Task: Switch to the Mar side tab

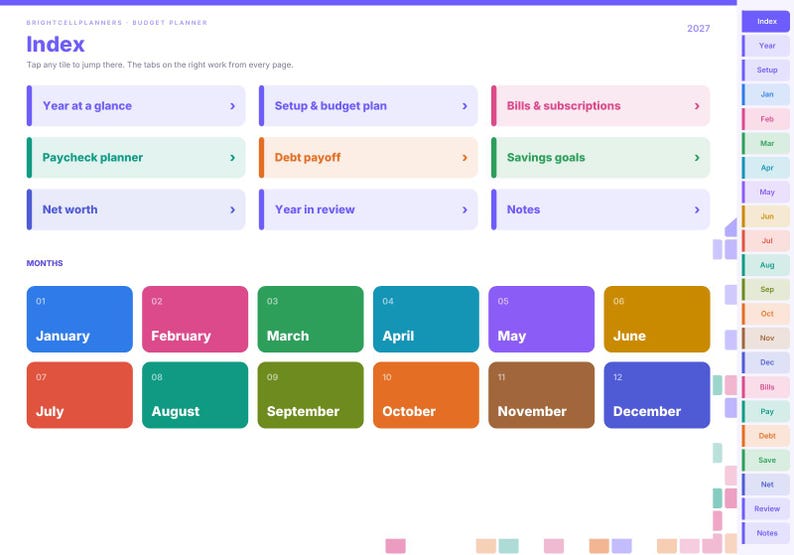Action: click(766, 143)
